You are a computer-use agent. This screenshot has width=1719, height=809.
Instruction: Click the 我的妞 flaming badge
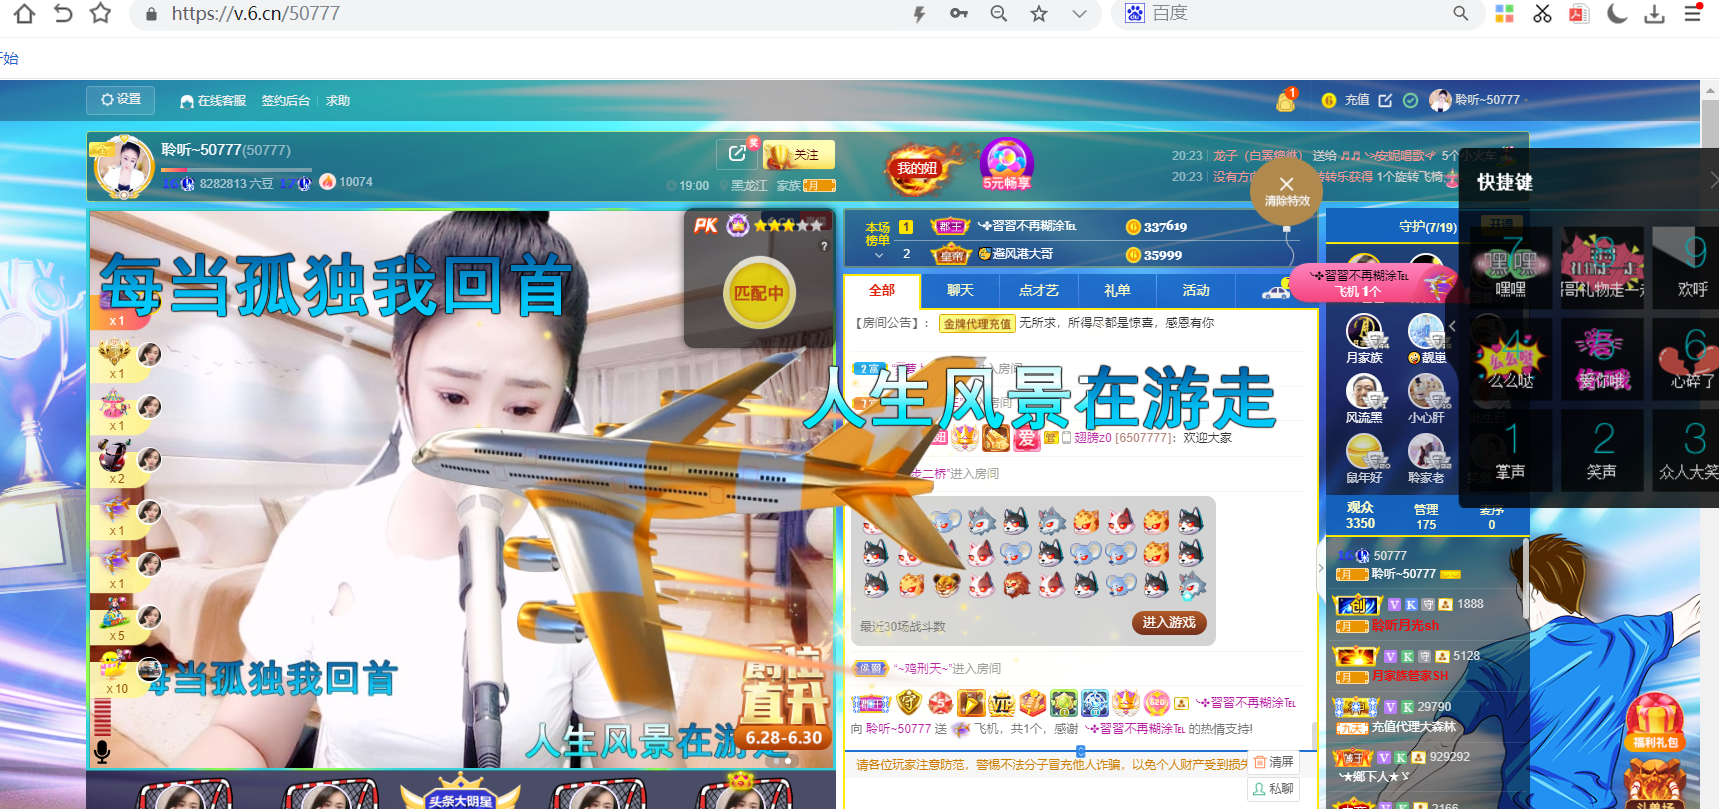[x=917, y=168]
